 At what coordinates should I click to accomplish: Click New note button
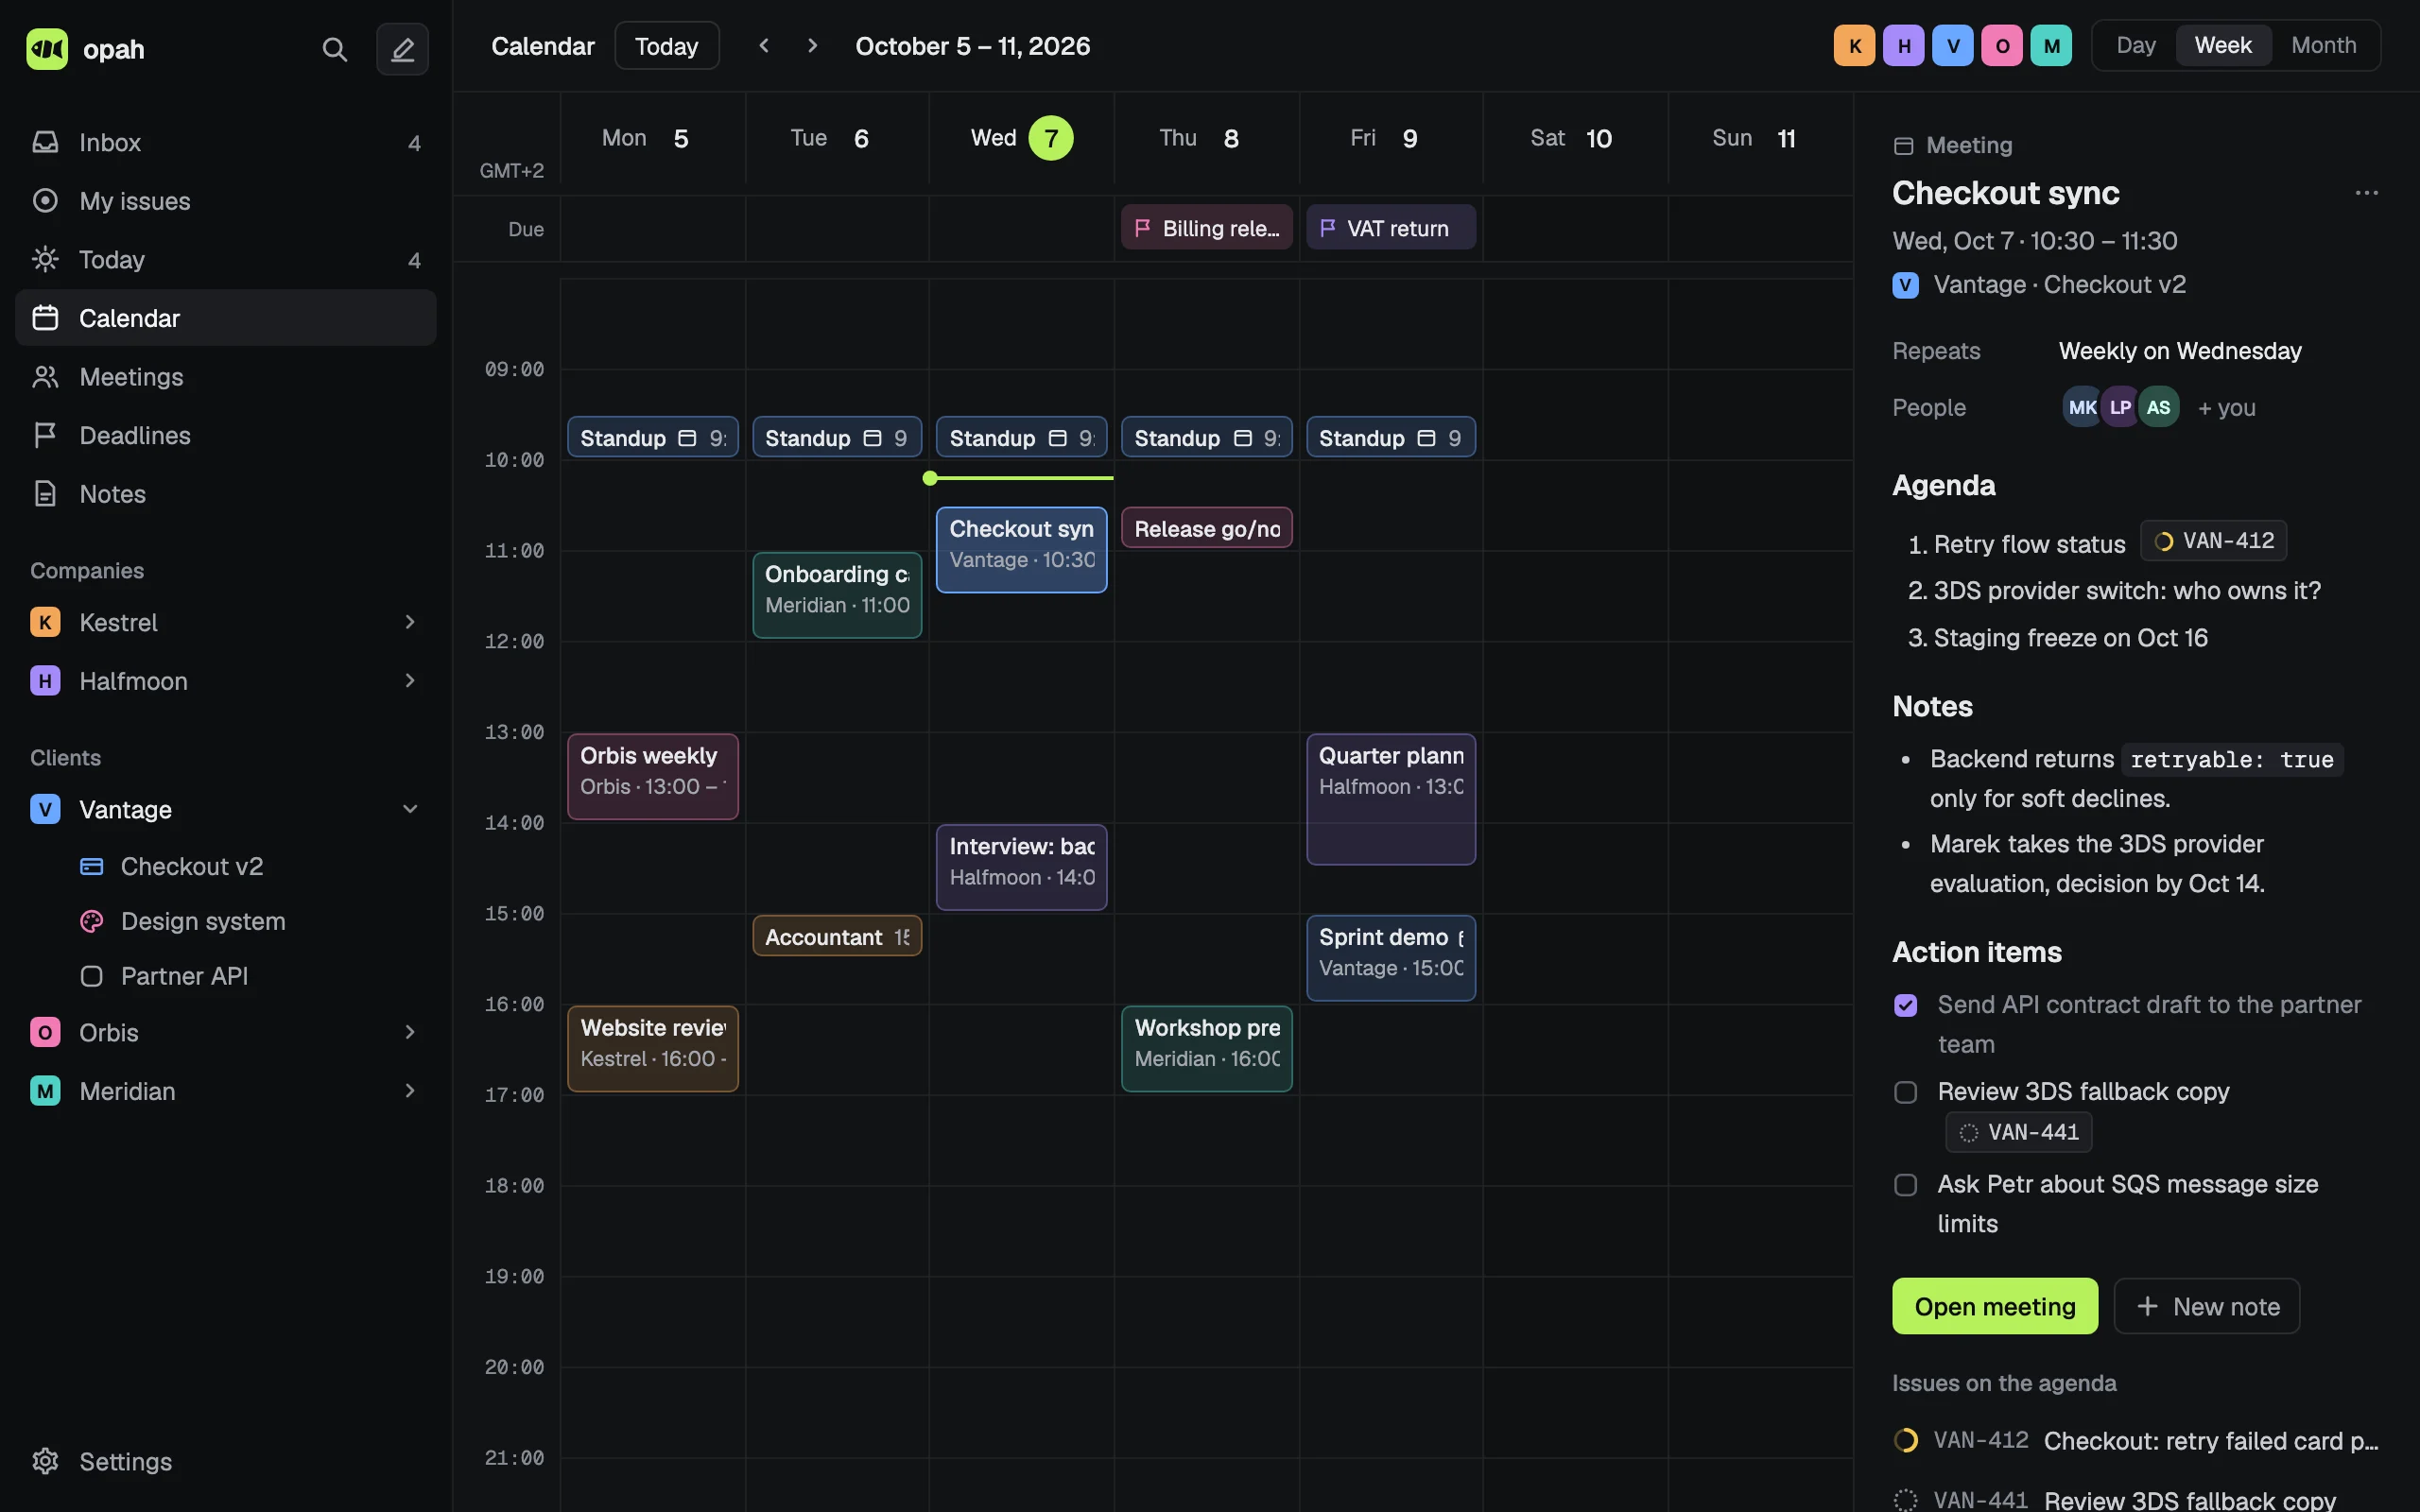pyautogui.click(x=2206, y=1306)
